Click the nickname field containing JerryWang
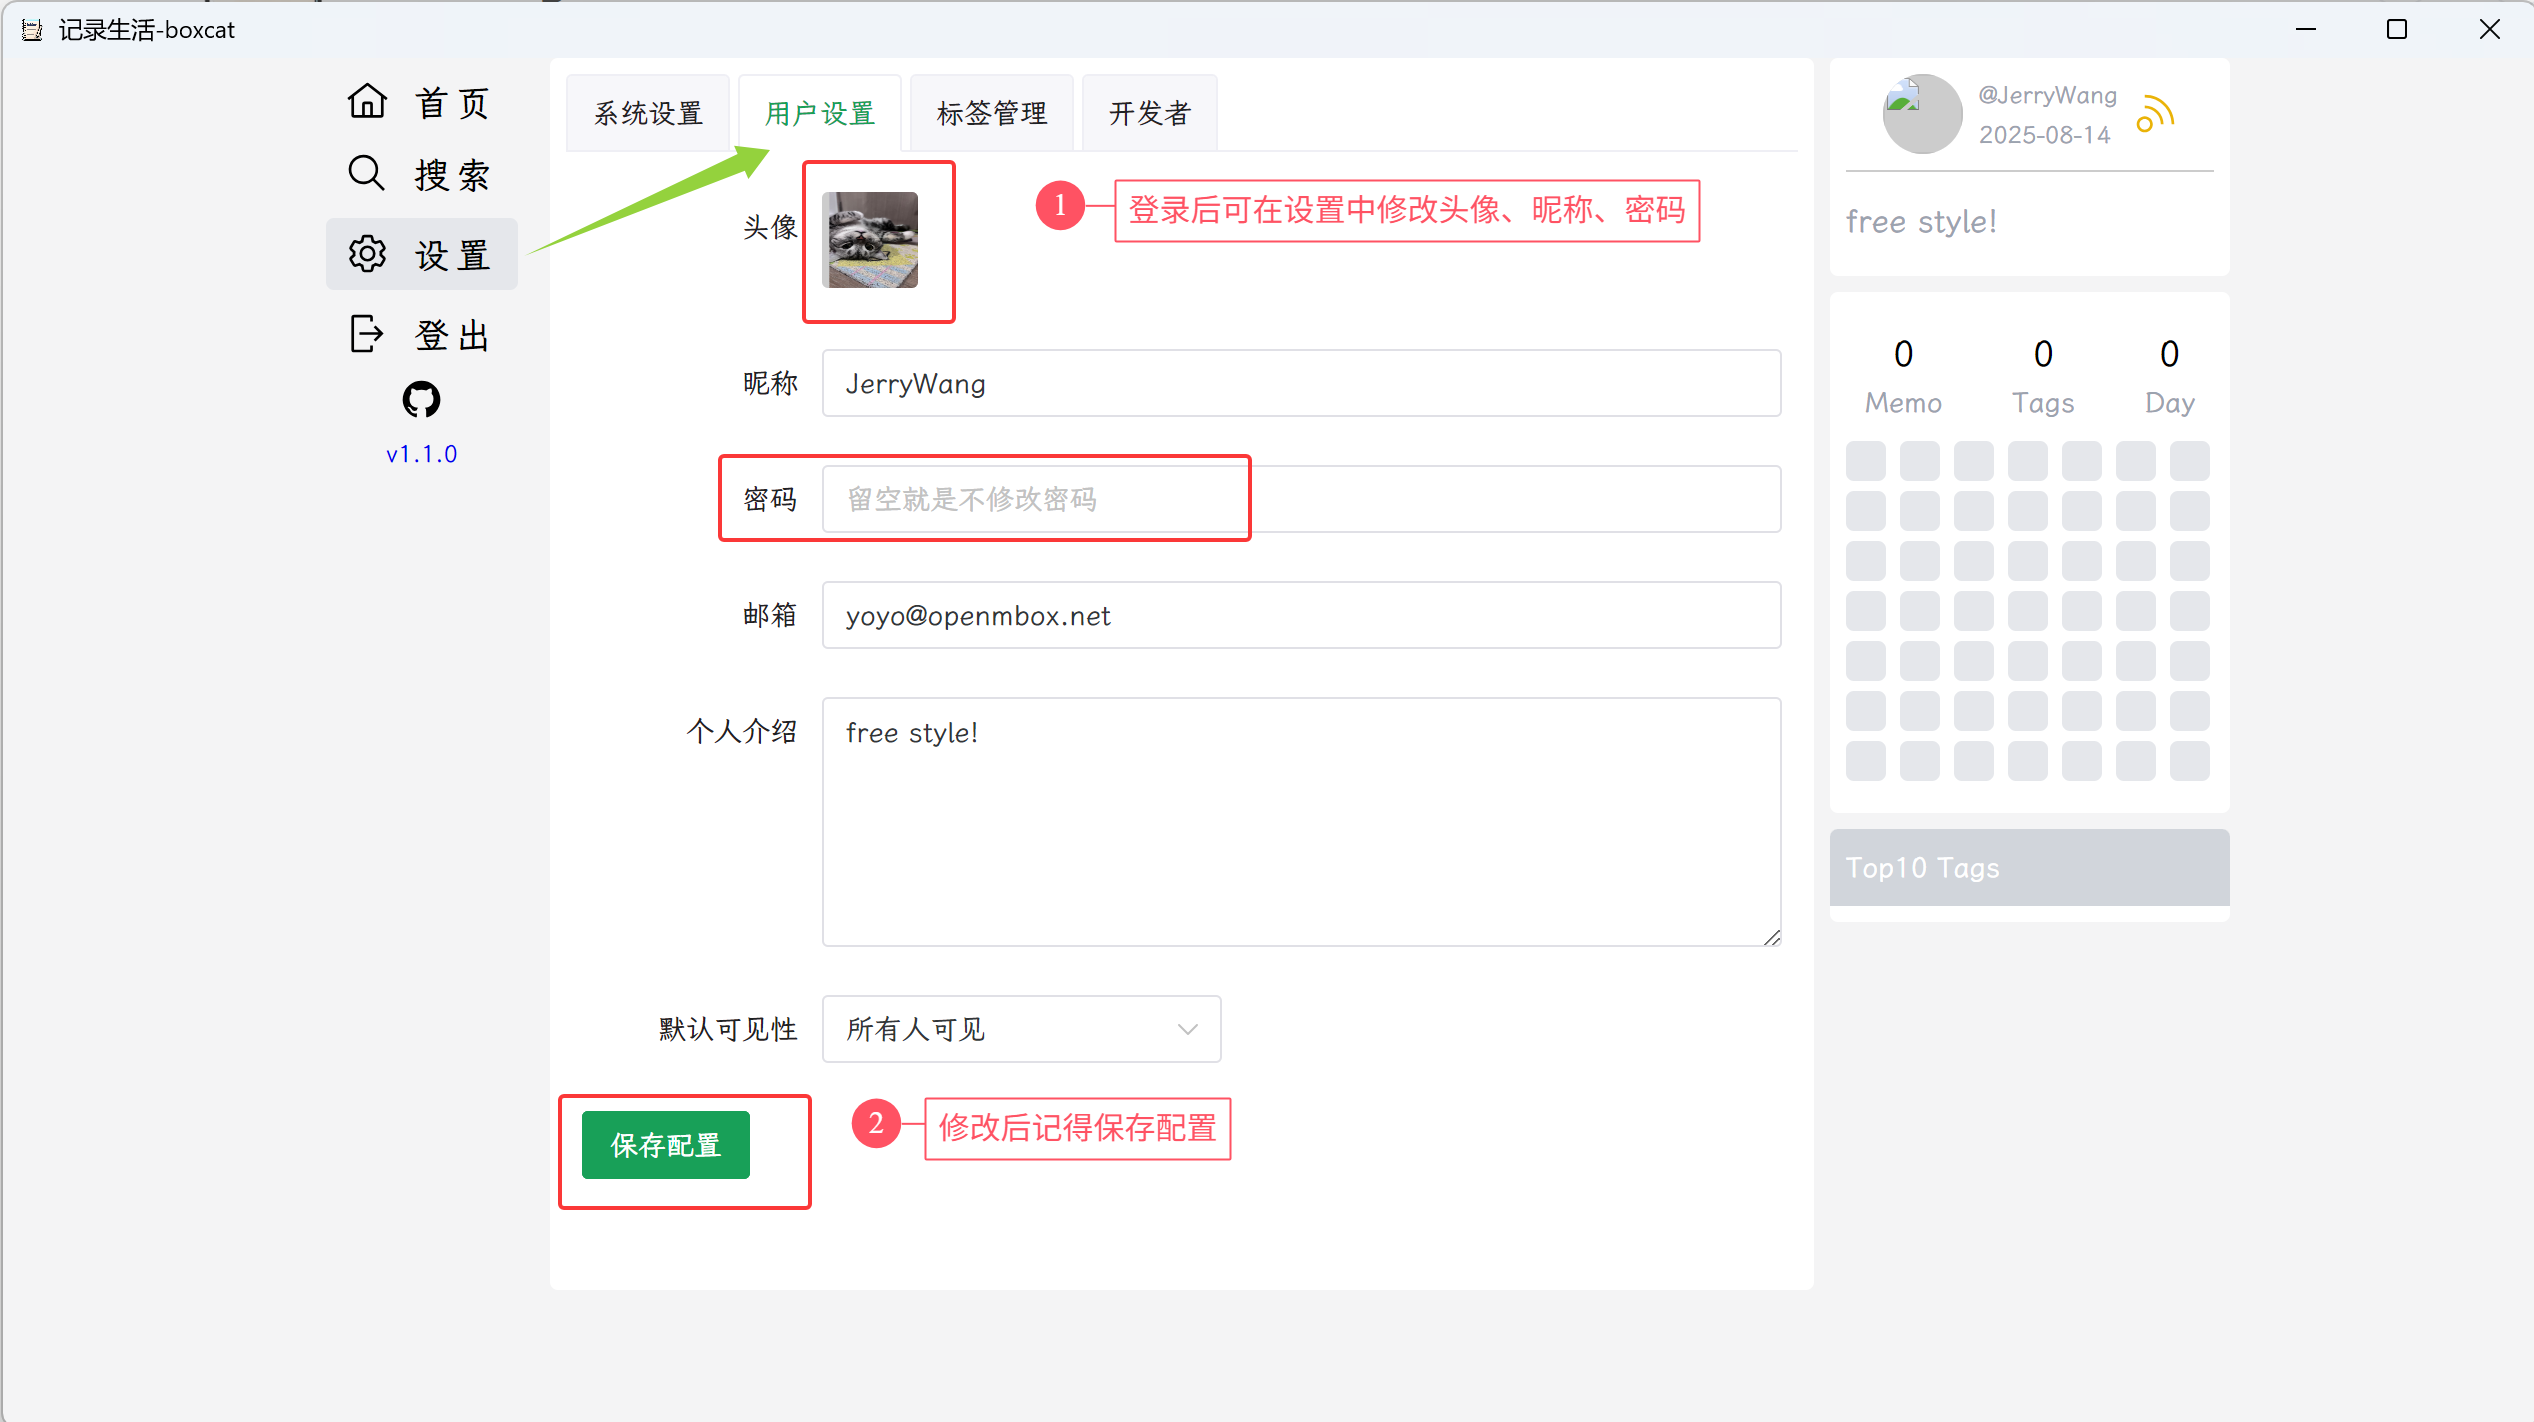 tap(1301, 383)
